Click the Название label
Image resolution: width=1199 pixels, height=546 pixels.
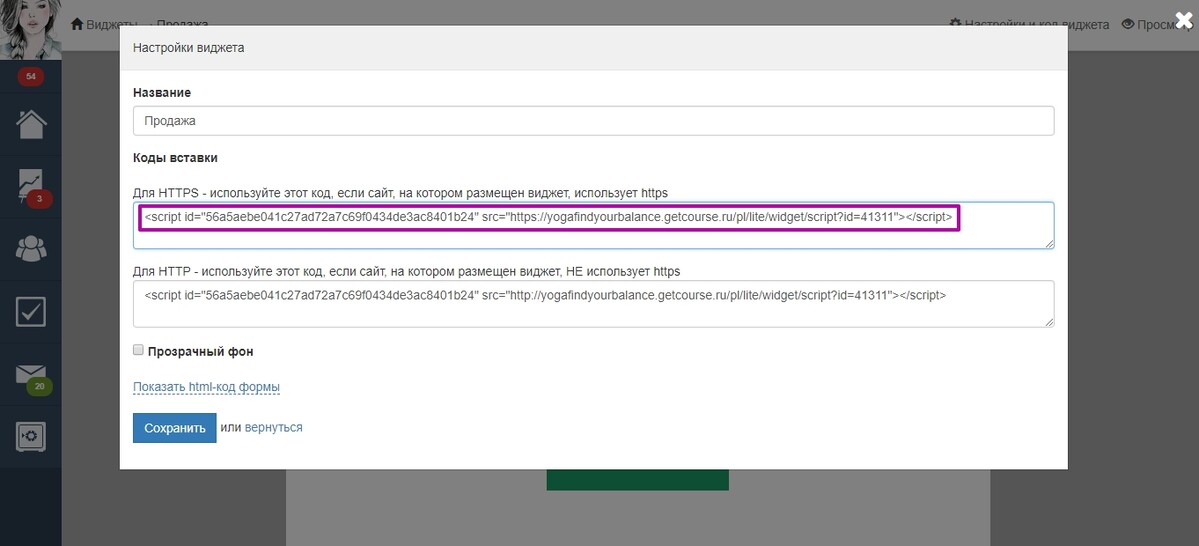[162, 93]
